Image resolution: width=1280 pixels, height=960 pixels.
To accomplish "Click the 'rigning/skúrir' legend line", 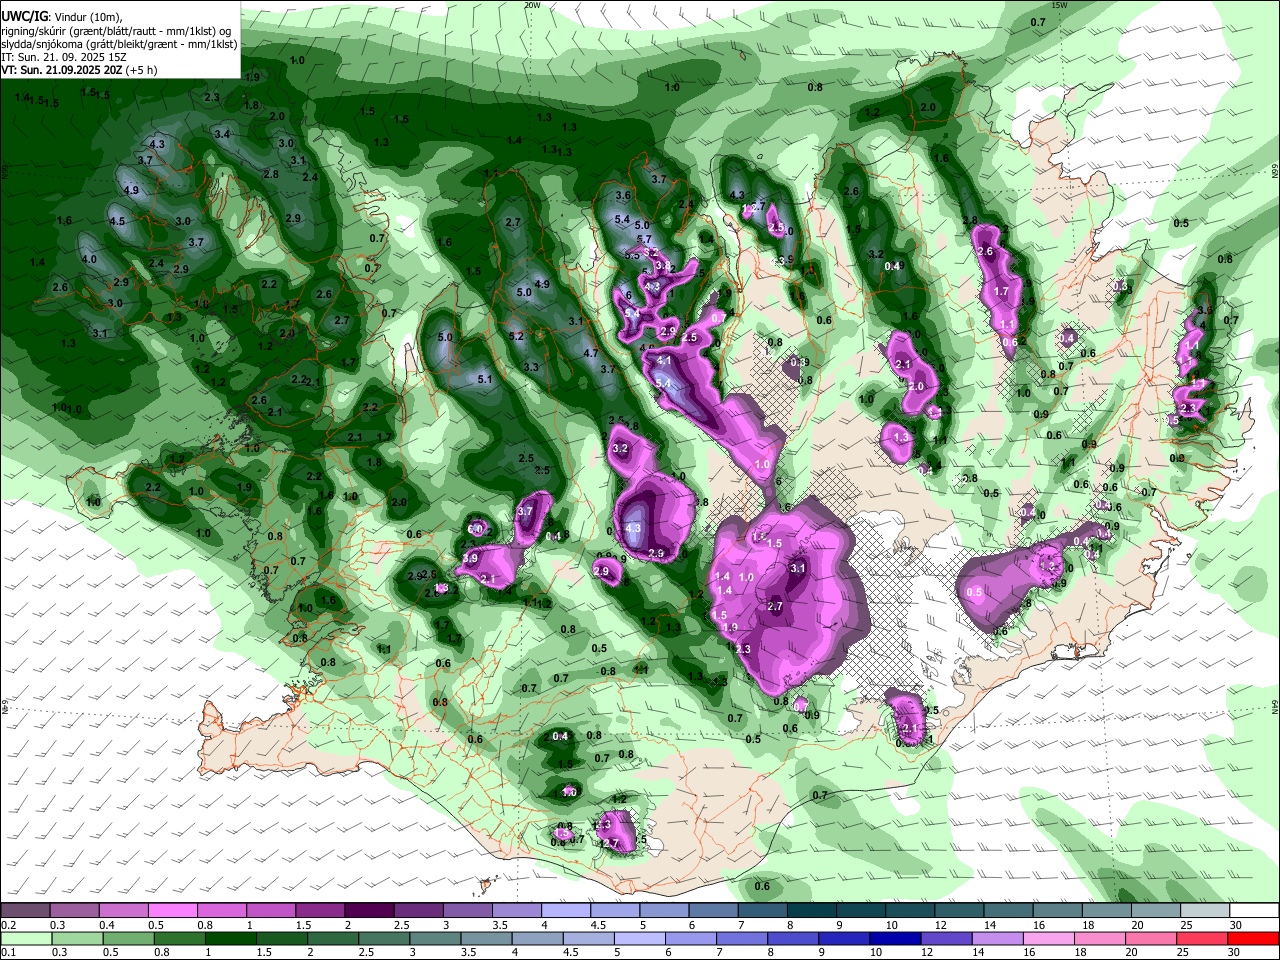I will tap(118, 30).
